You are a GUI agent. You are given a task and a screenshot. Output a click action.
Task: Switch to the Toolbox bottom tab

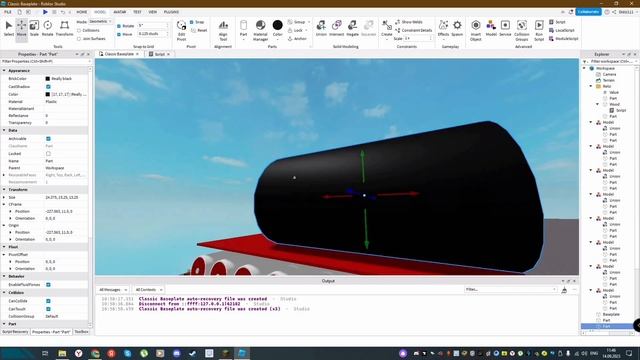click(81, 332)
